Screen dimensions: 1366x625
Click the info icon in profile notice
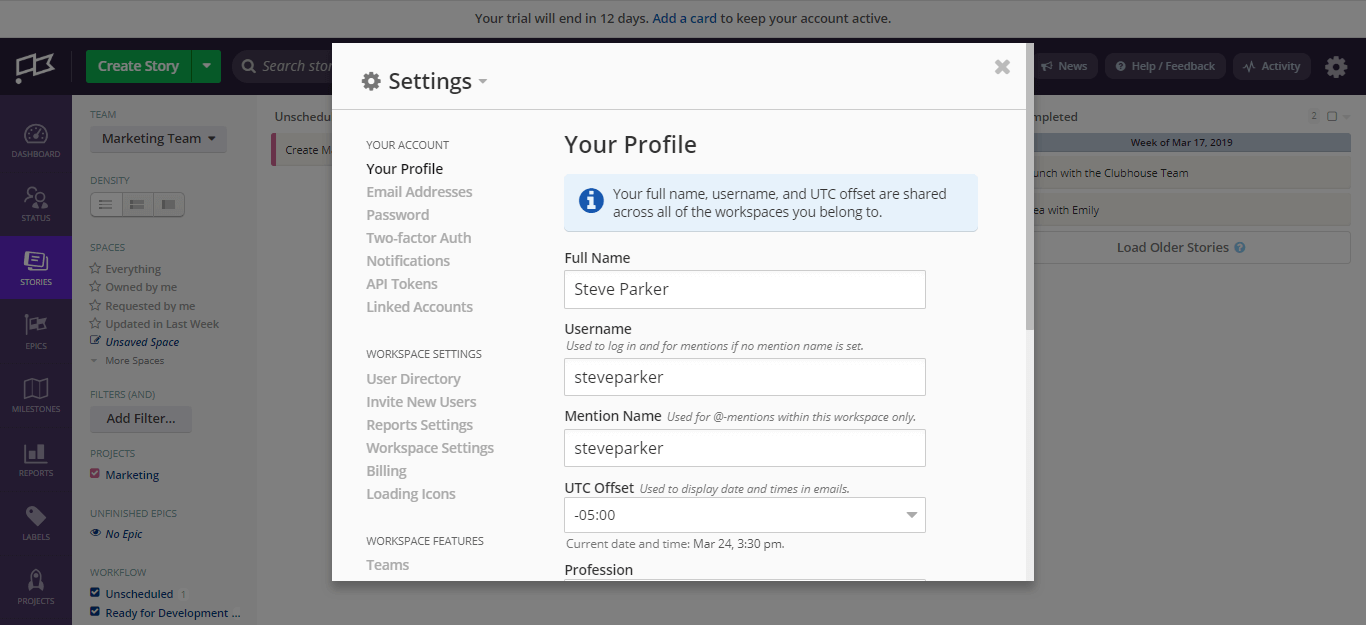click(591, 202)
